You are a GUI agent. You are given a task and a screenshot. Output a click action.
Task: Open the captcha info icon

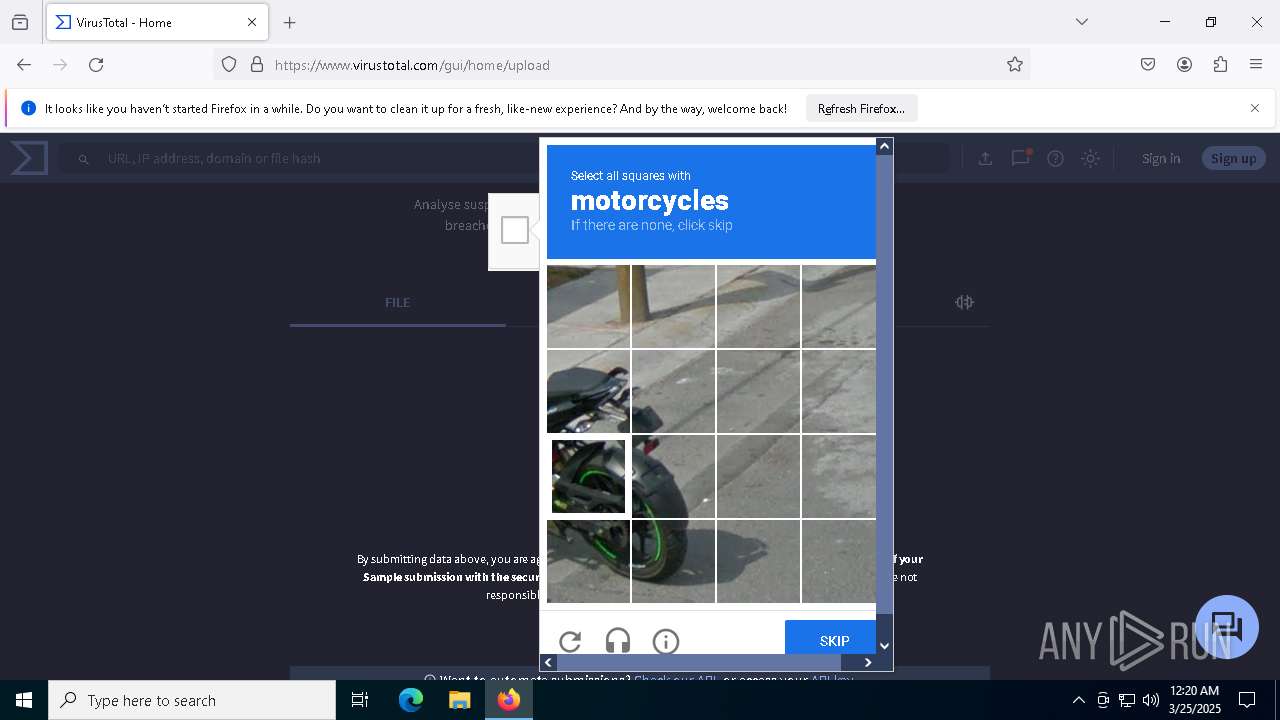pos(666,641)
